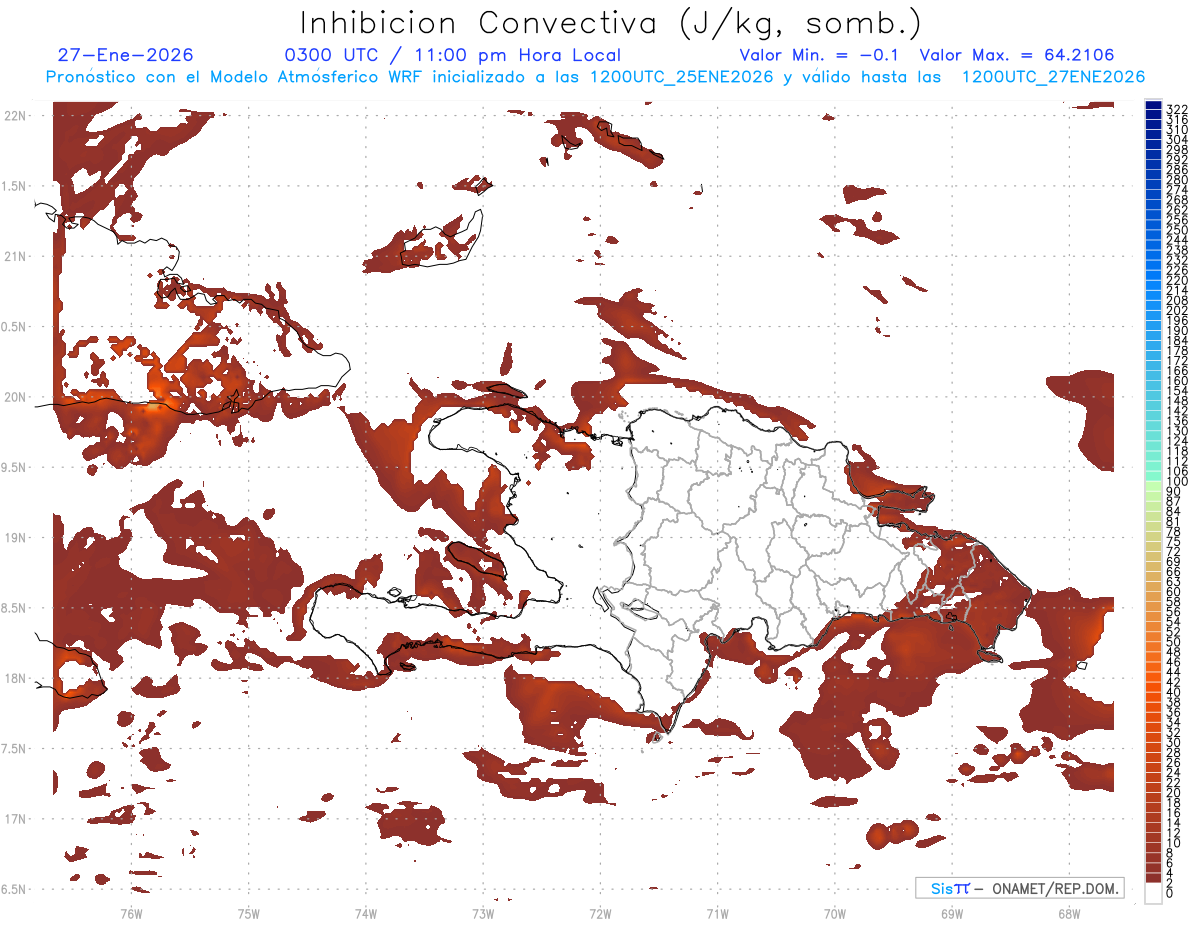Click the pale green 100 colorbar swatch

tap(1154, 486)
